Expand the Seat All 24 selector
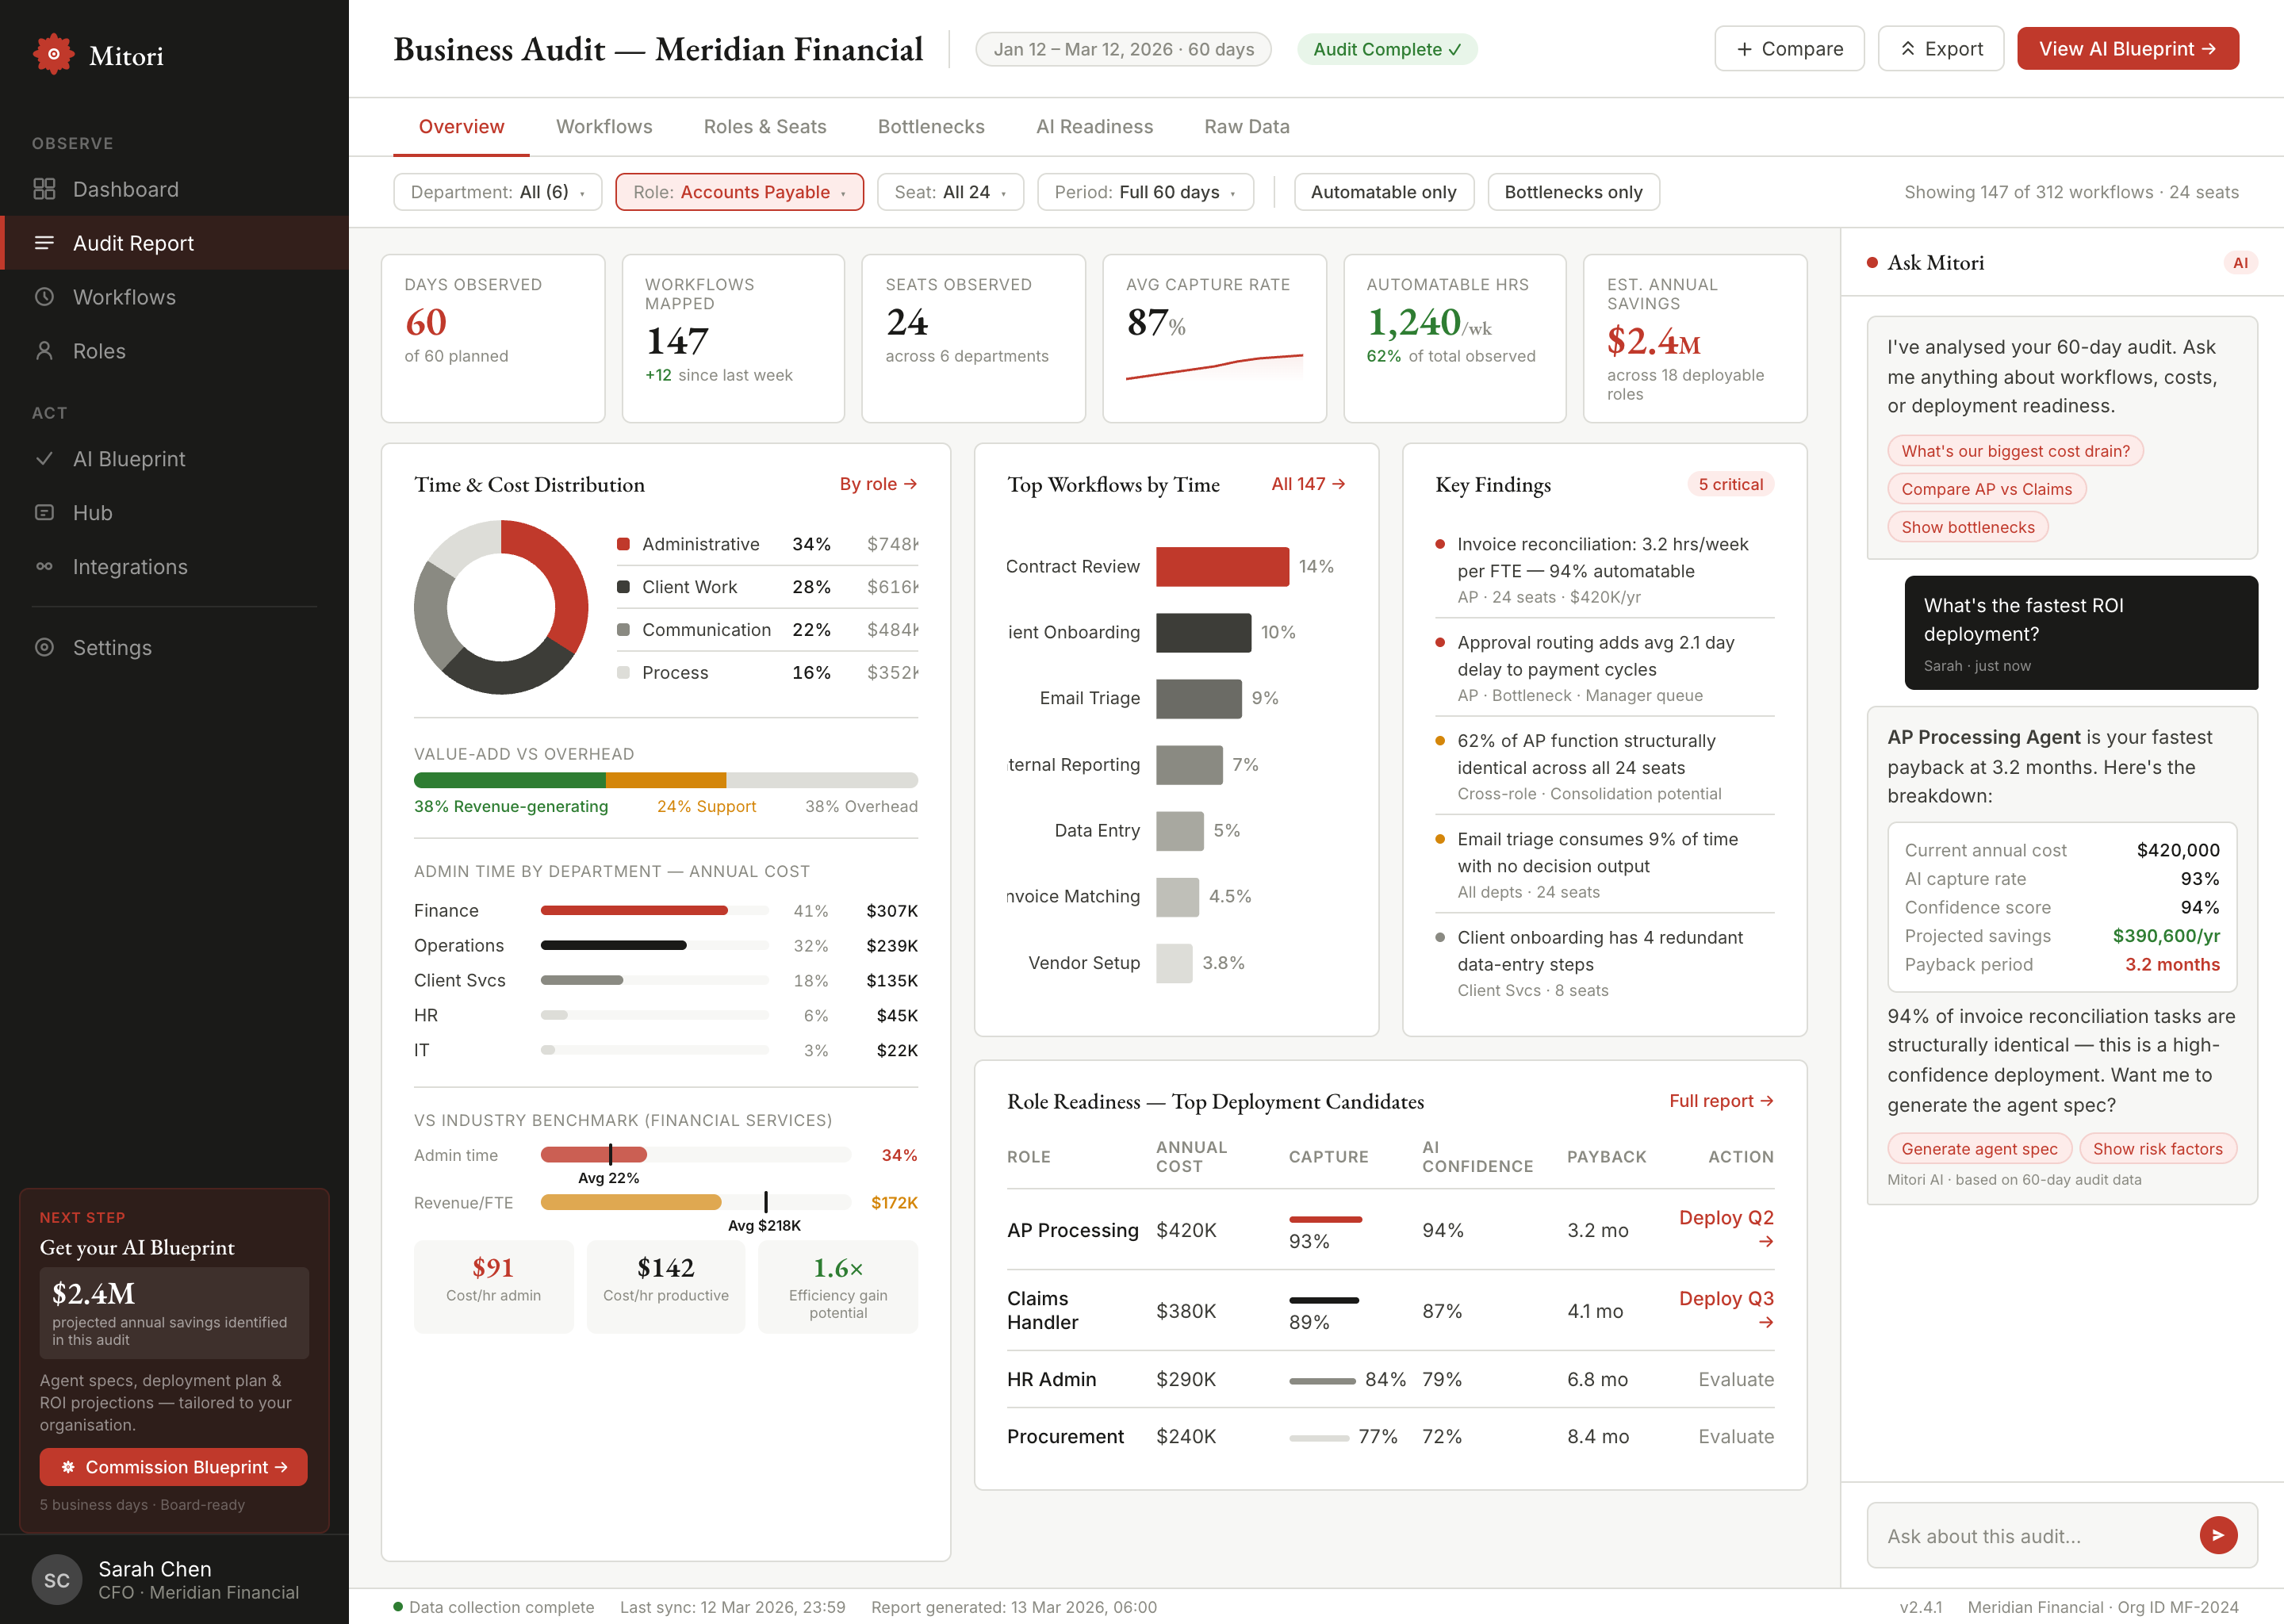 coord(950,191)
